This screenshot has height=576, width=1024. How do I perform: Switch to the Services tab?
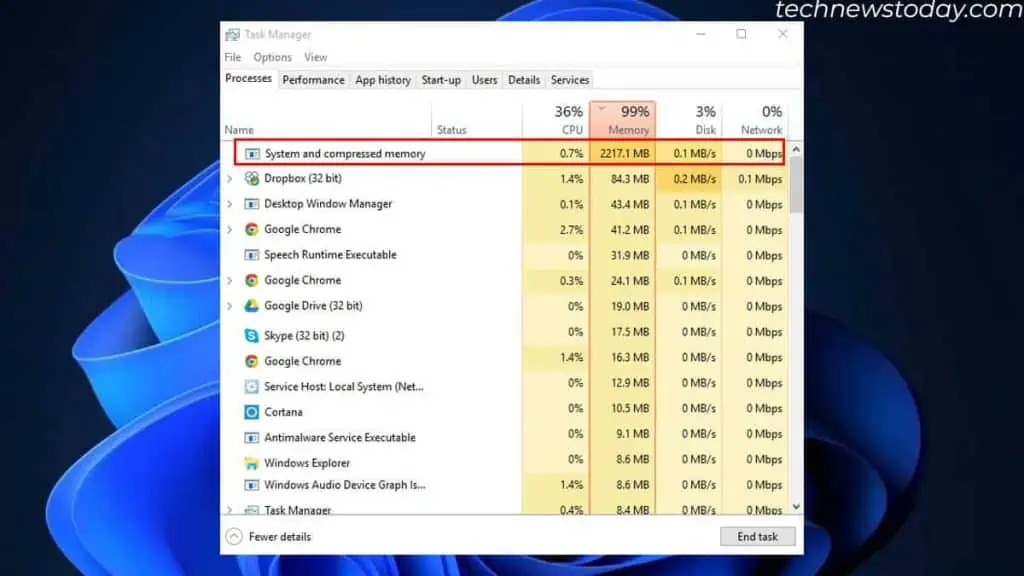[569, 80]
